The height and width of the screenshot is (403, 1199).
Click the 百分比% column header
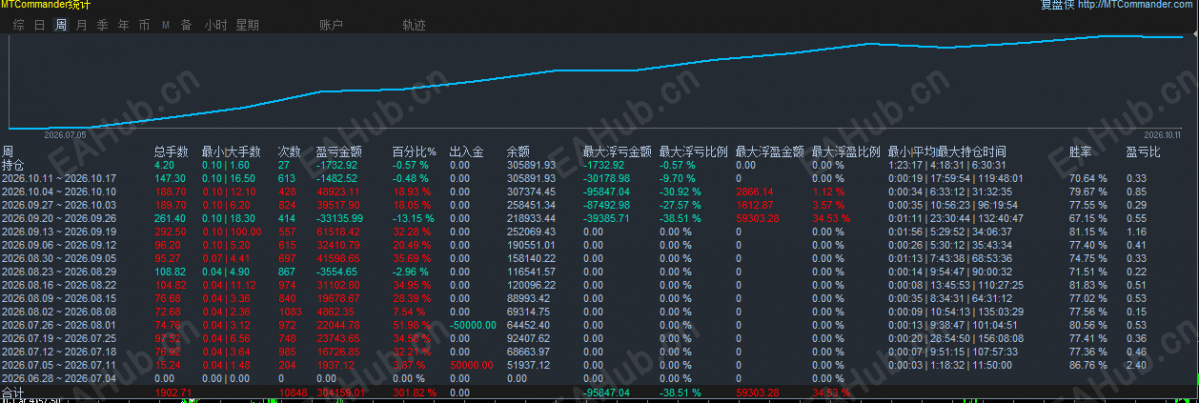[x=414, y=152]
